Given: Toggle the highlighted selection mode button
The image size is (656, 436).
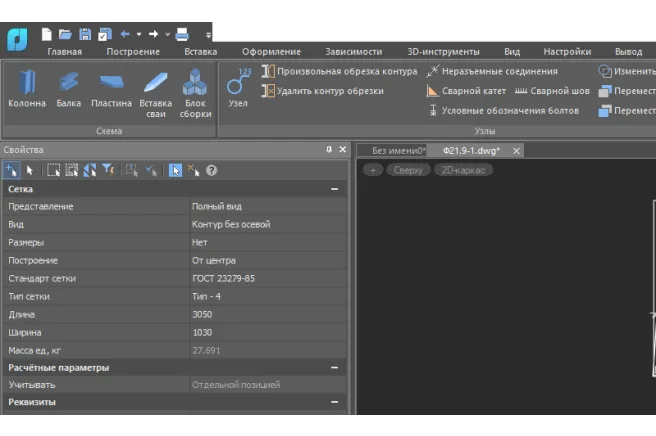Looking at the screenshot, I should tap(175, 170).
